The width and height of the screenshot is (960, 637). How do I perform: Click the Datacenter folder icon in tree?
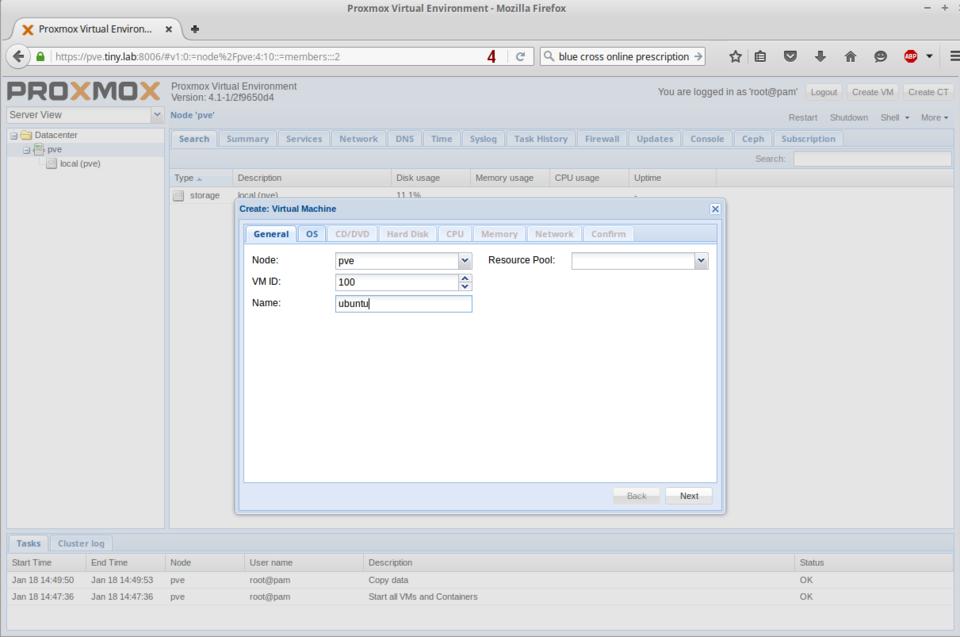[26, 135]
